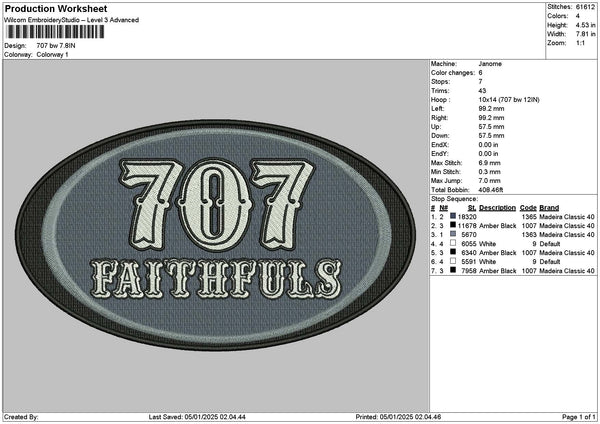The image size is (600, 424).
Task: Click the Max Stitch value '6.9 mm'
Action: click(489, 163)
